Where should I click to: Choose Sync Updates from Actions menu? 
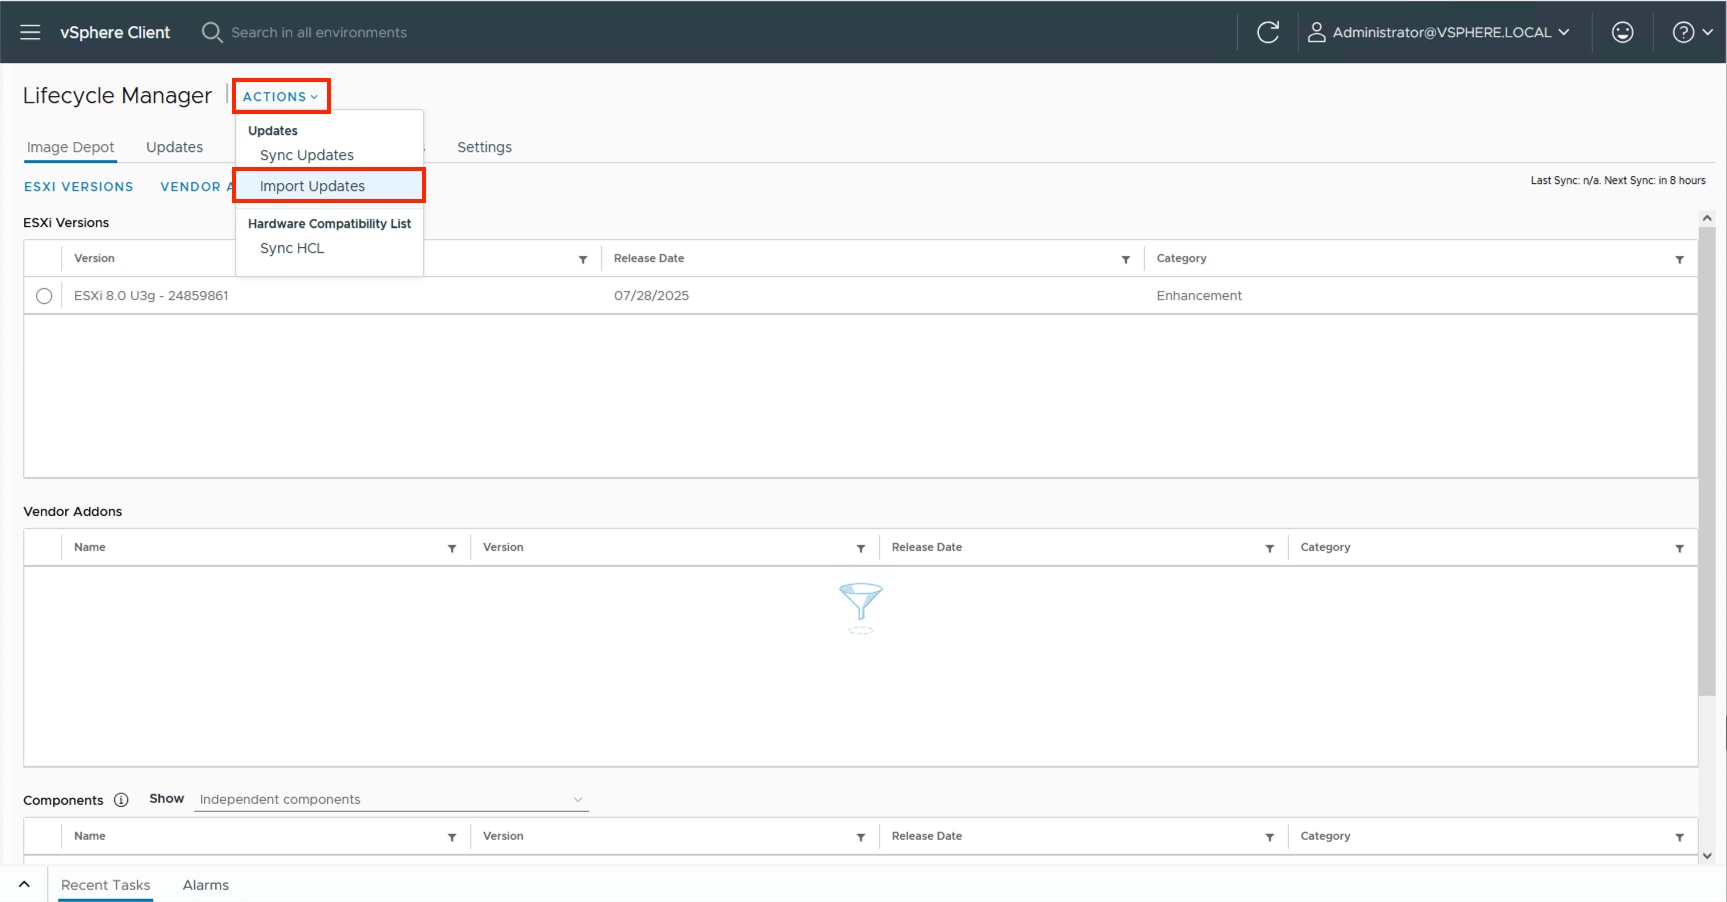[307, 155]
